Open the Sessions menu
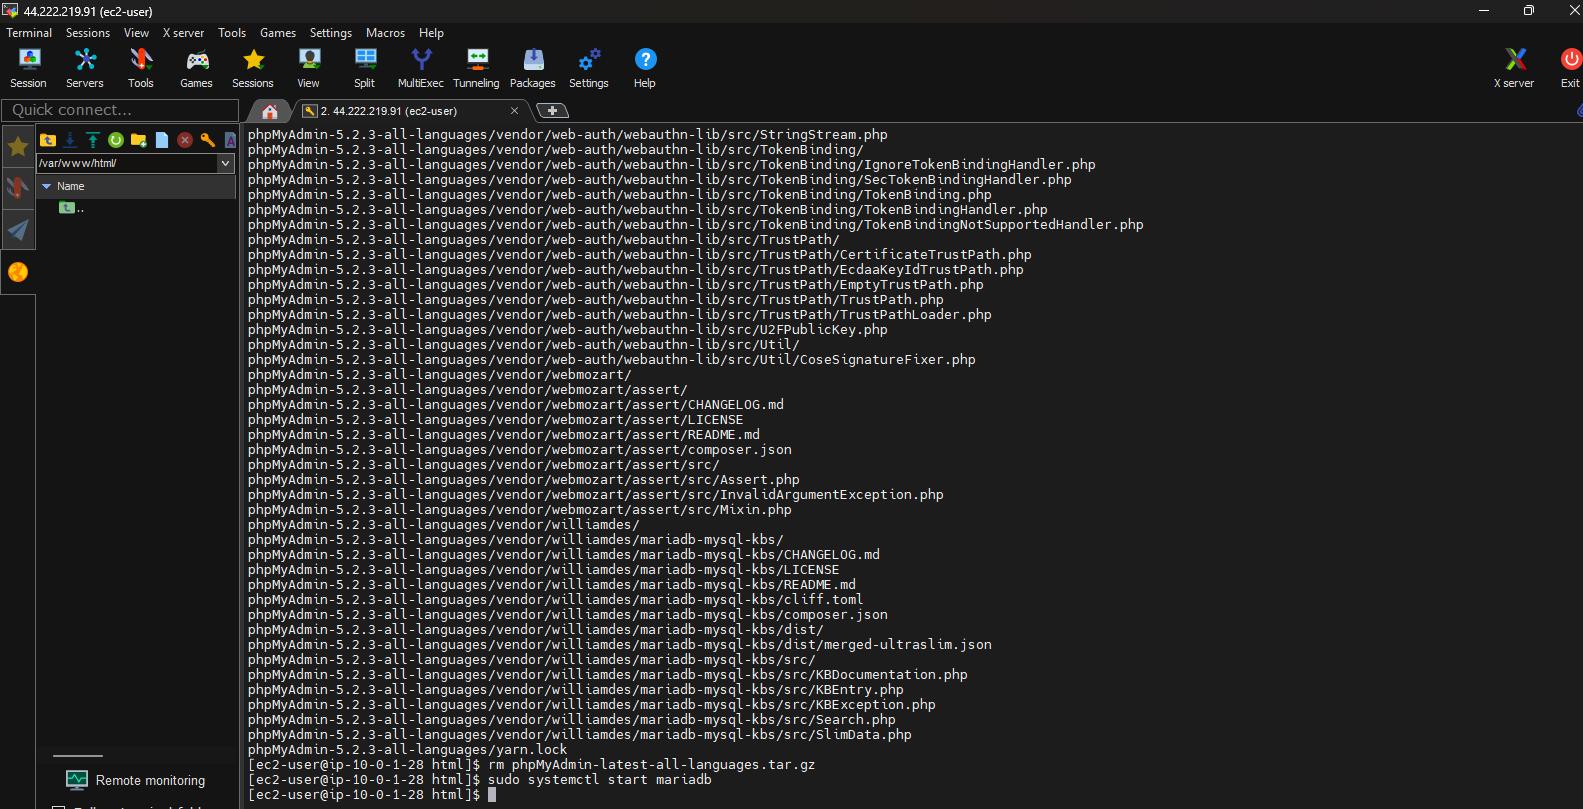1583x809 pixels. point(88,33)
